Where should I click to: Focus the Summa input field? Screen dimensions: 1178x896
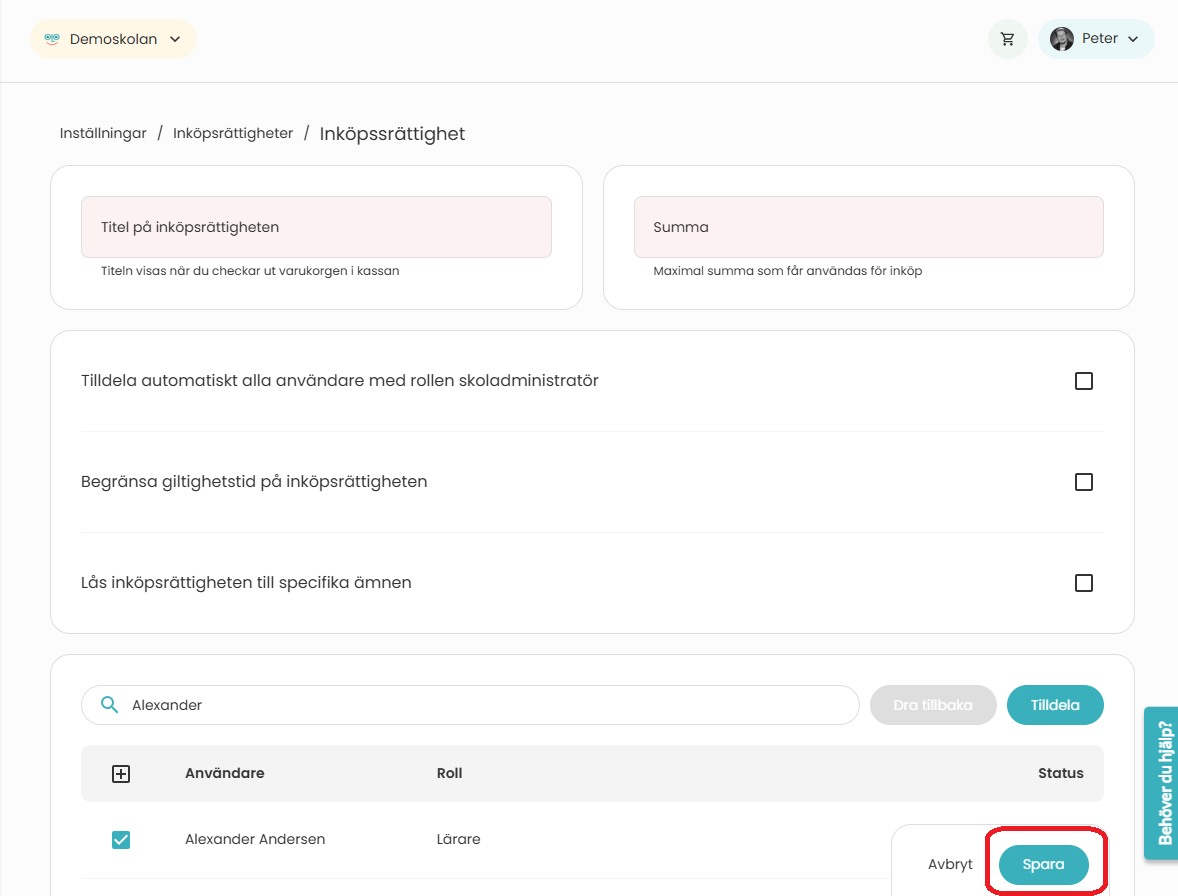pos(868,227)
